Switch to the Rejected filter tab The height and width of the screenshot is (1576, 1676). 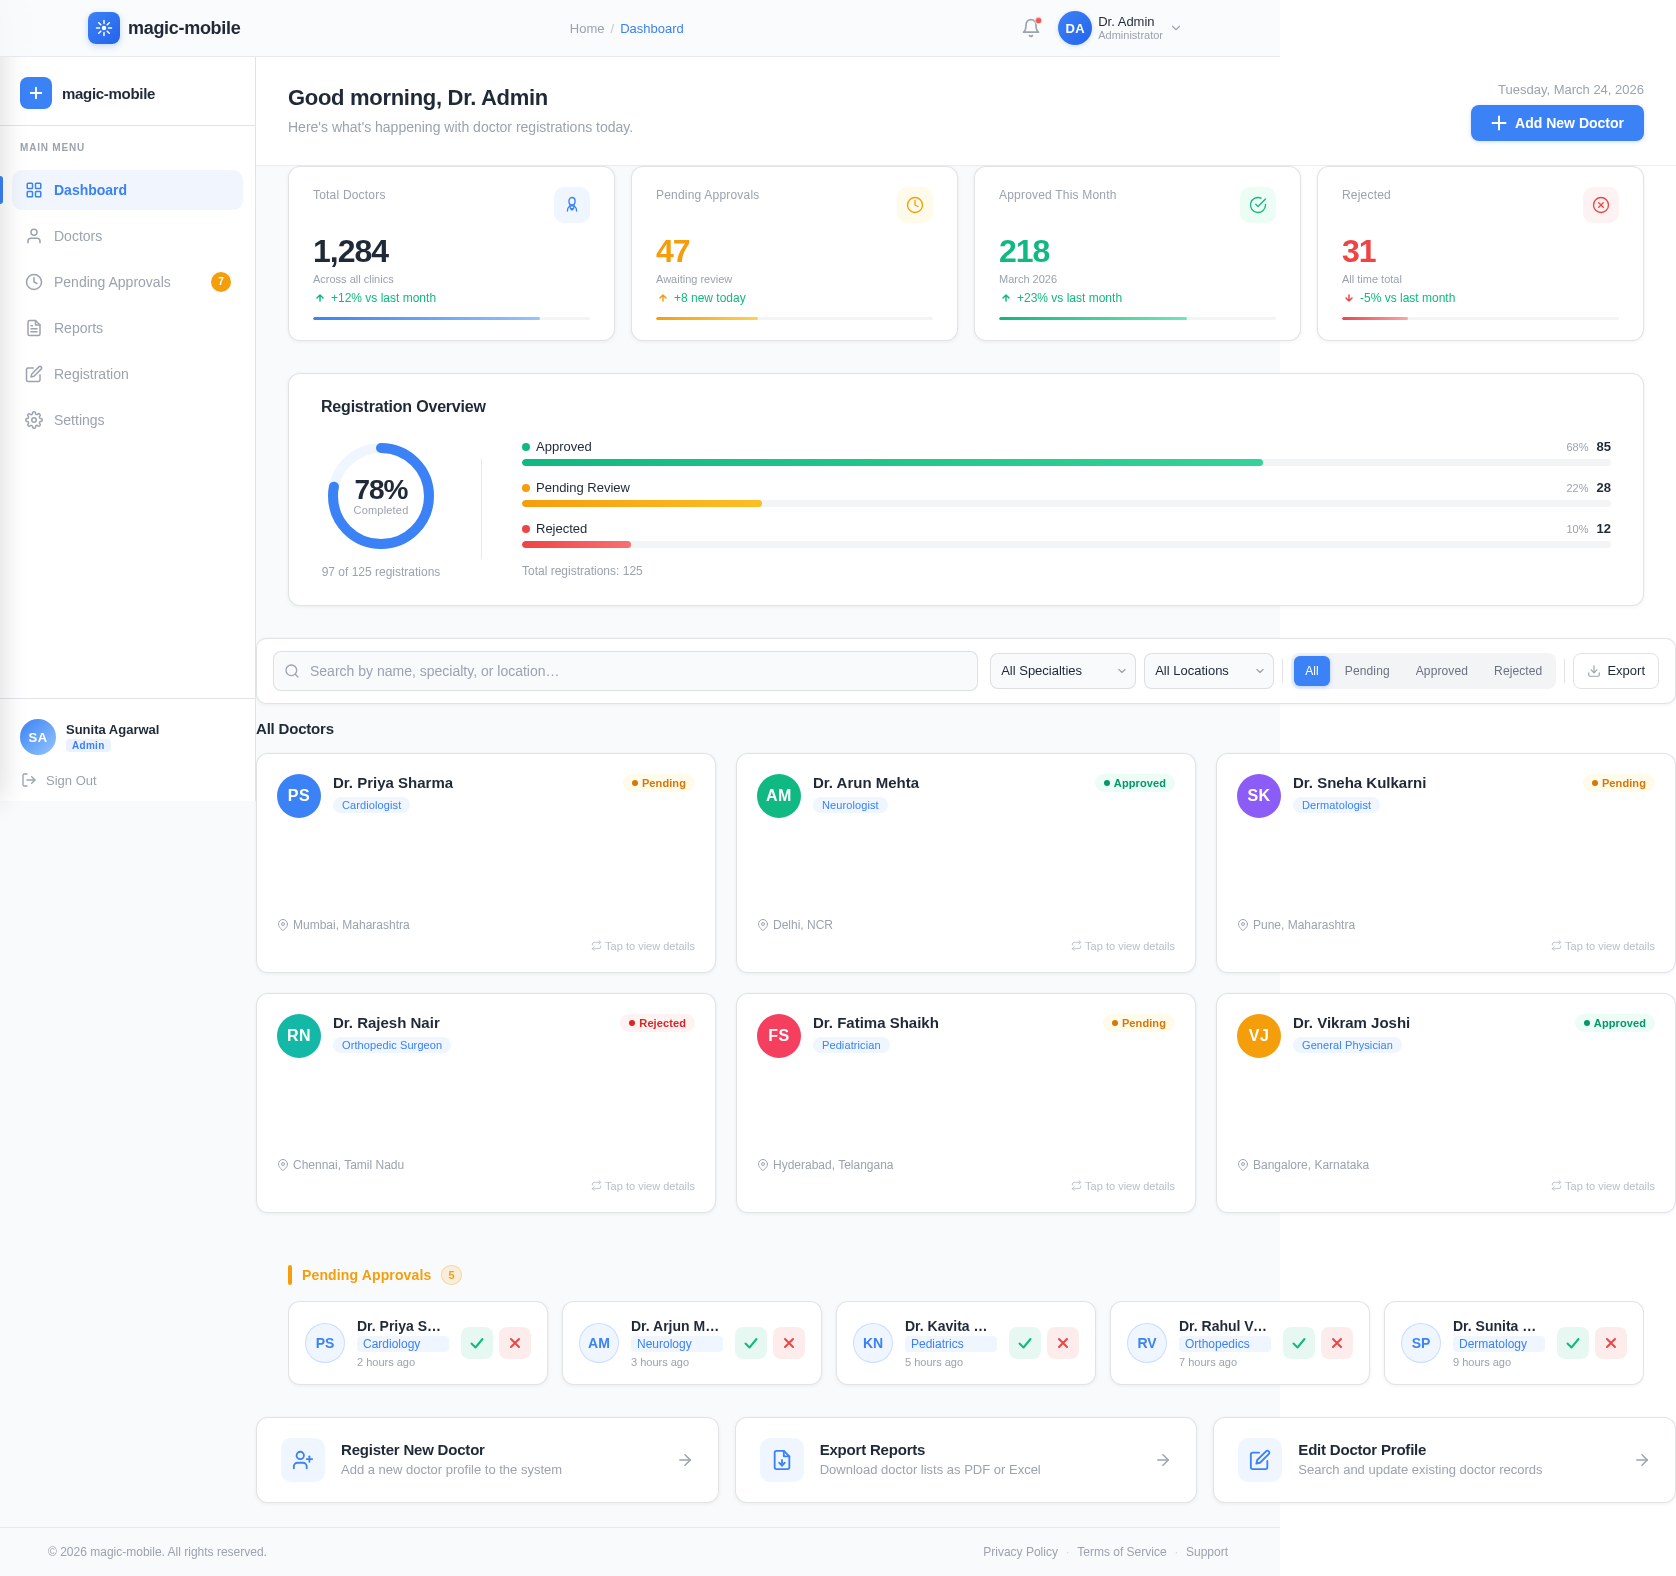coord(1517,671)
